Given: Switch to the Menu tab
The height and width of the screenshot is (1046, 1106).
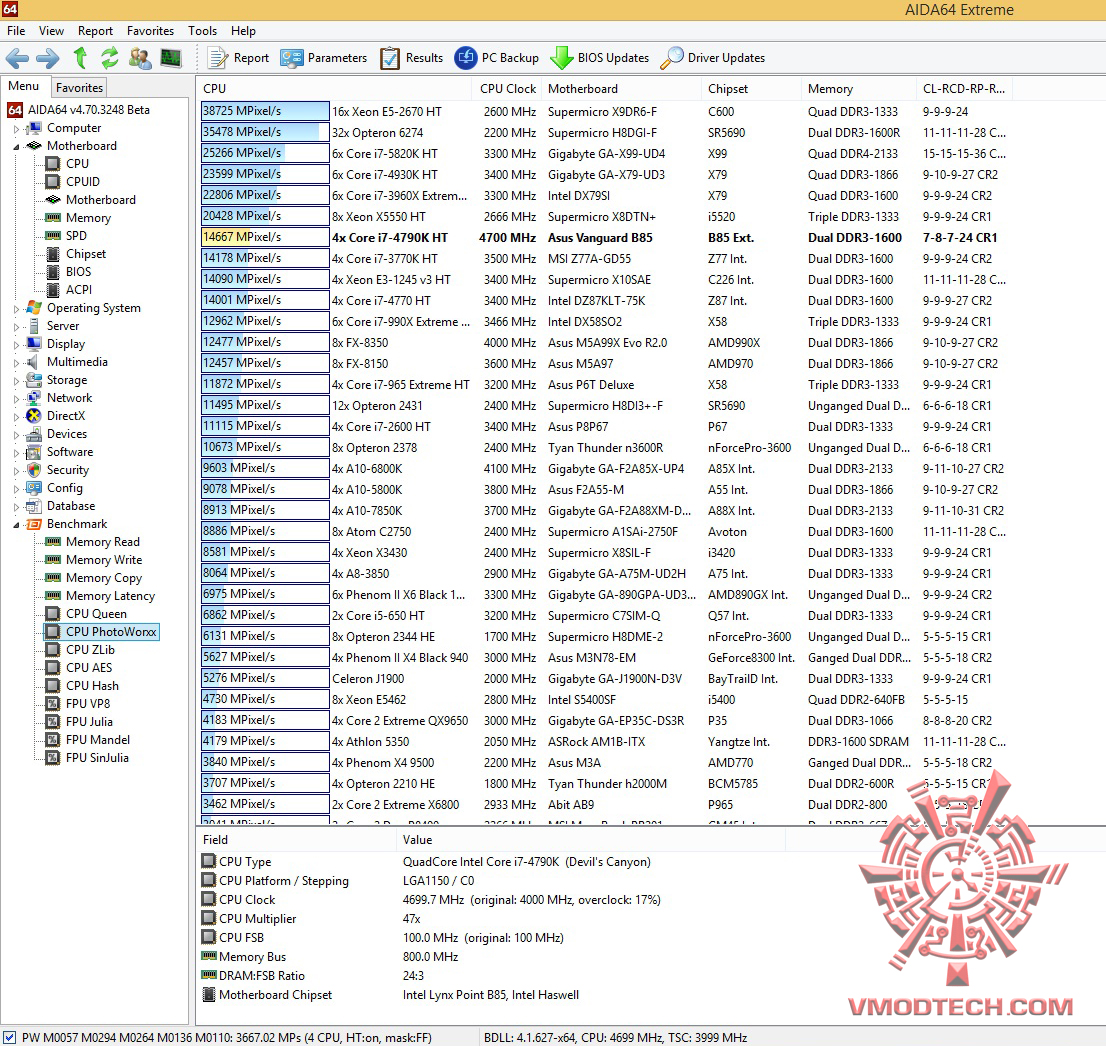Looking at the screenshot, I should 24,86.
